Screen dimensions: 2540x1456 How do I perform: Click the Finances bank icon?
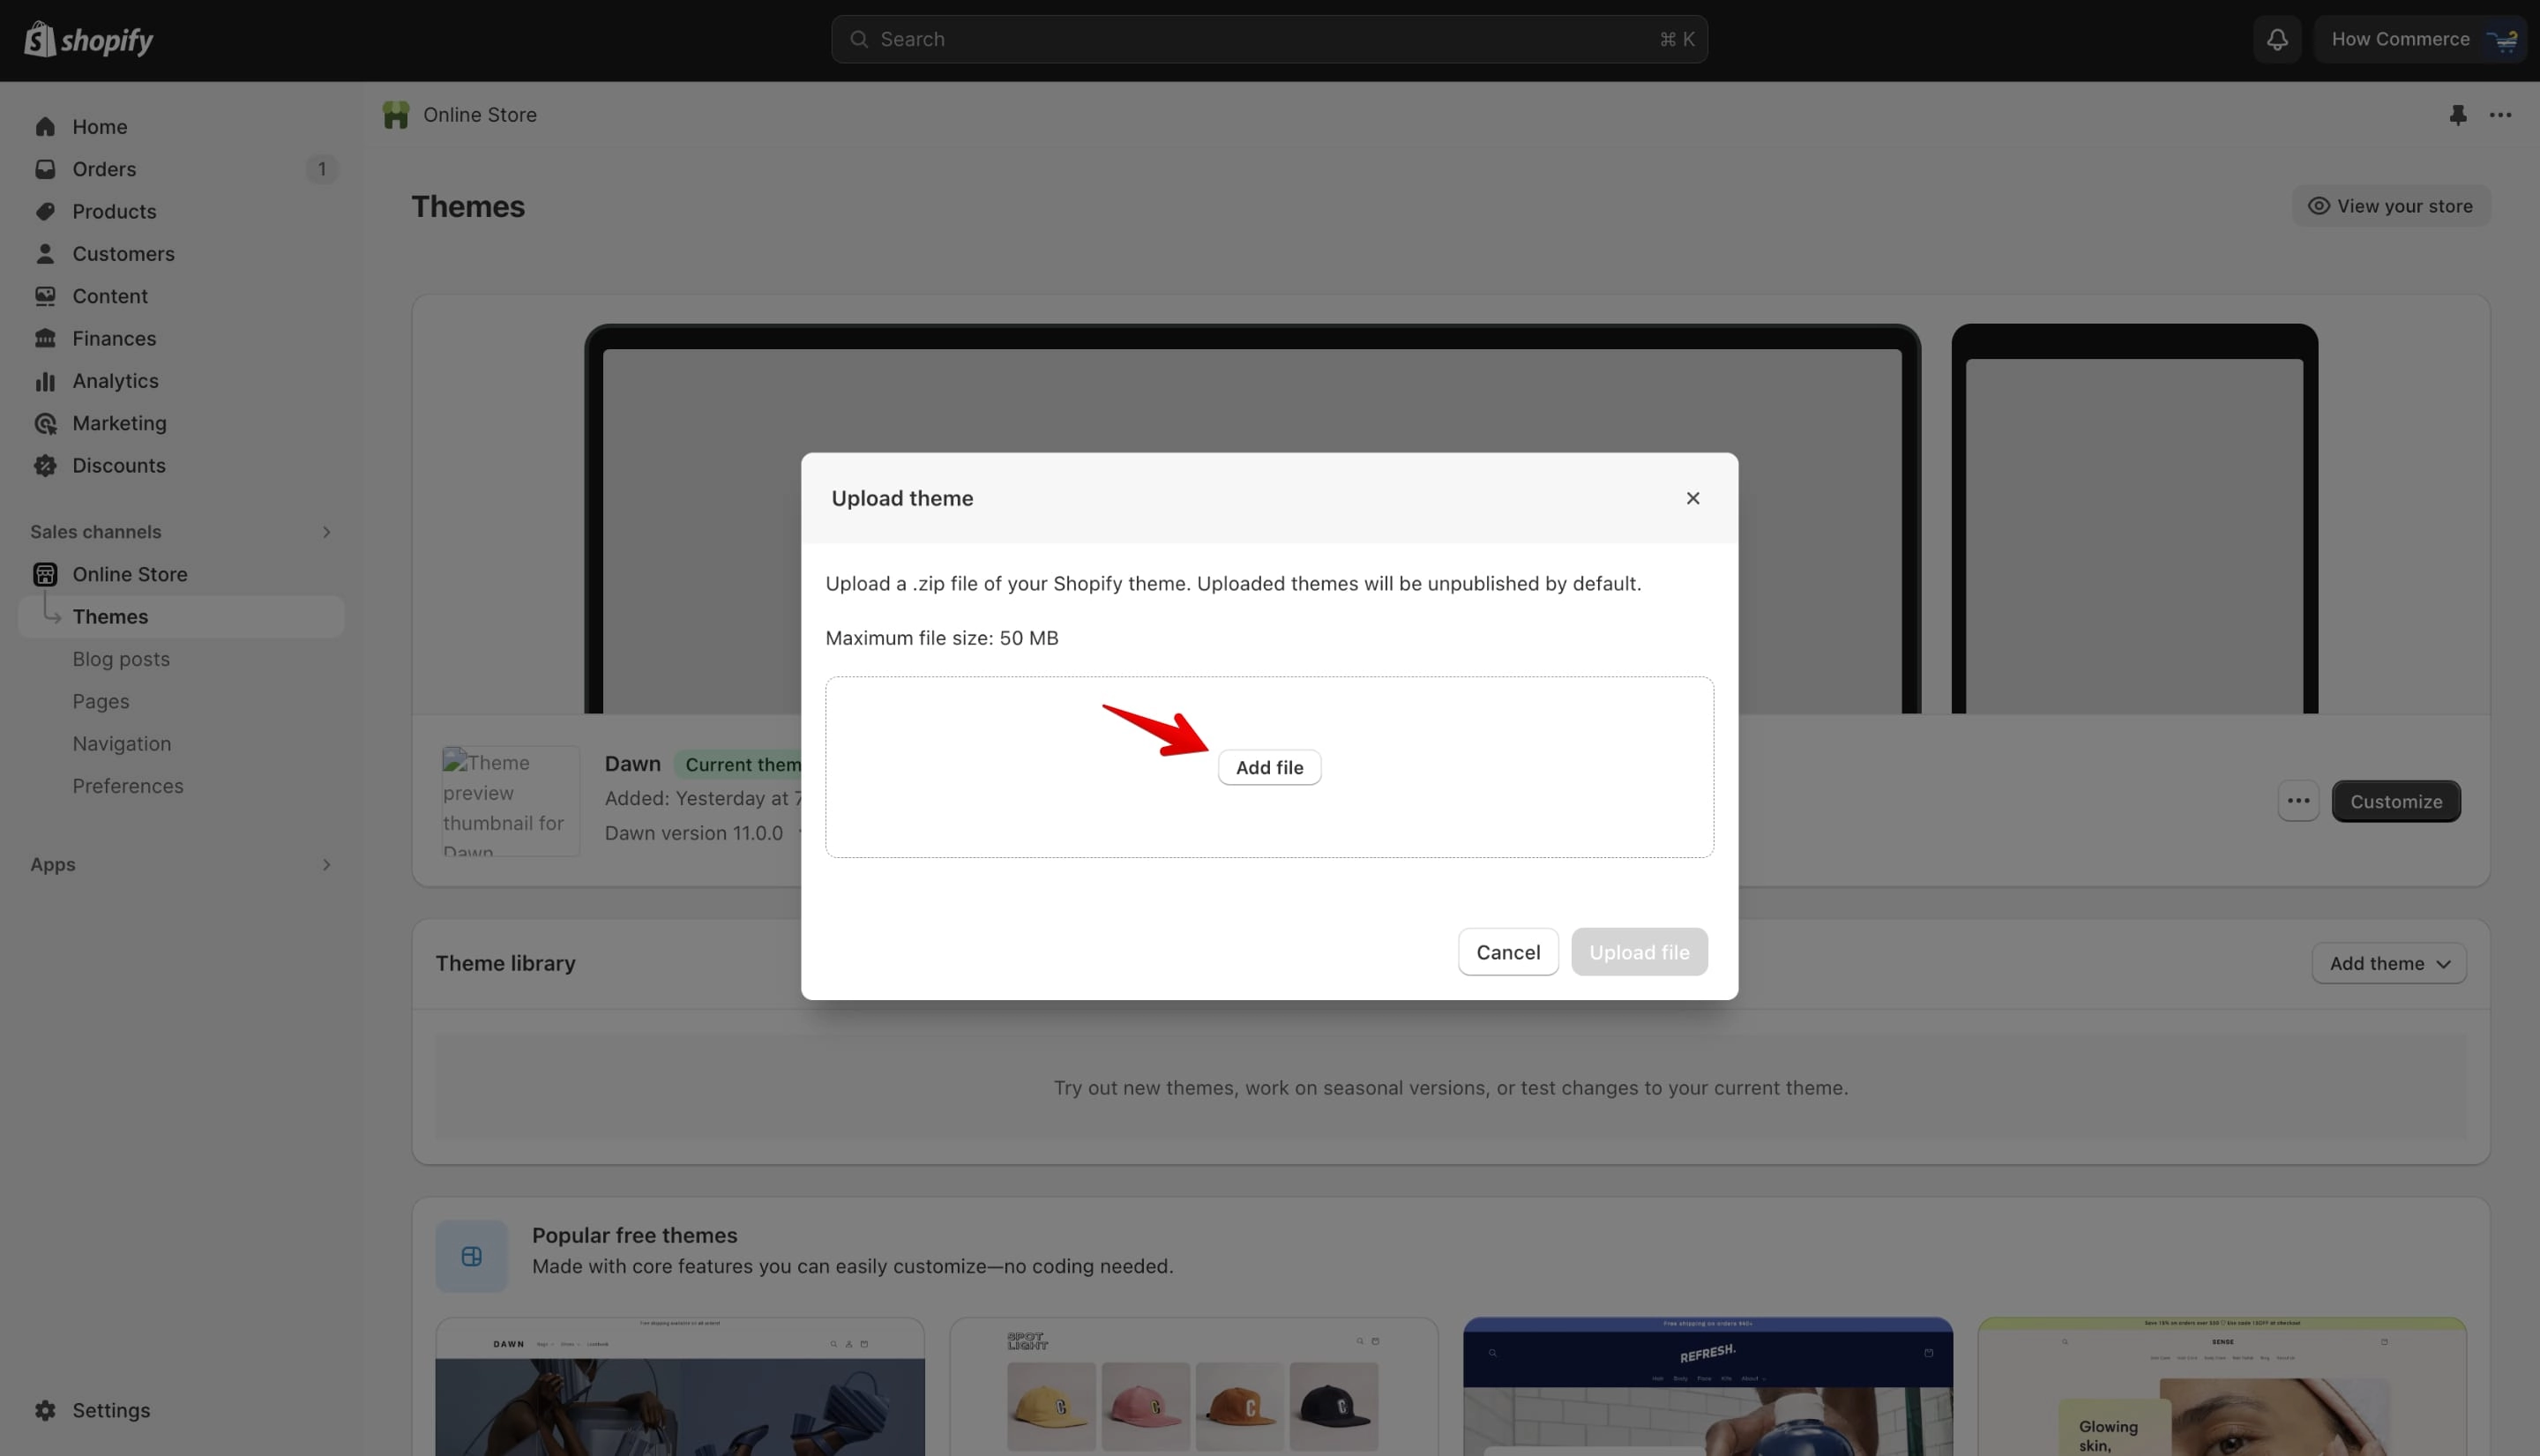coord(45,338)
